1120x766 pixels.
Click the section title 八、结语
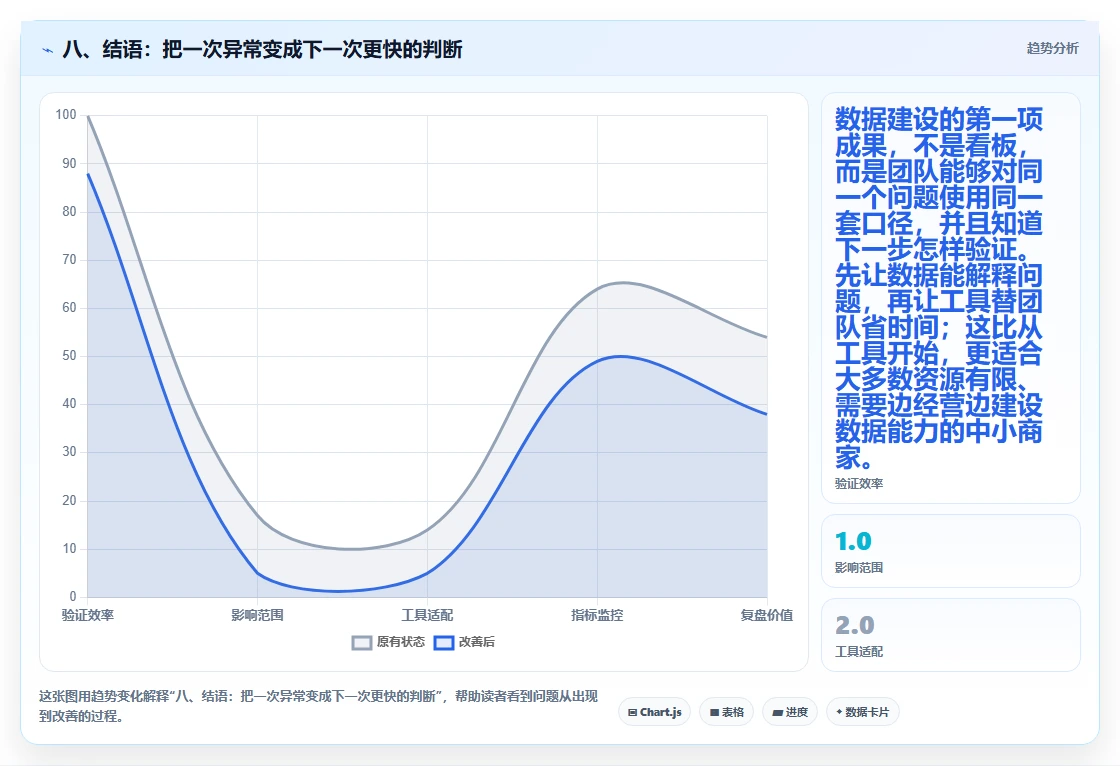pos(262,49)
